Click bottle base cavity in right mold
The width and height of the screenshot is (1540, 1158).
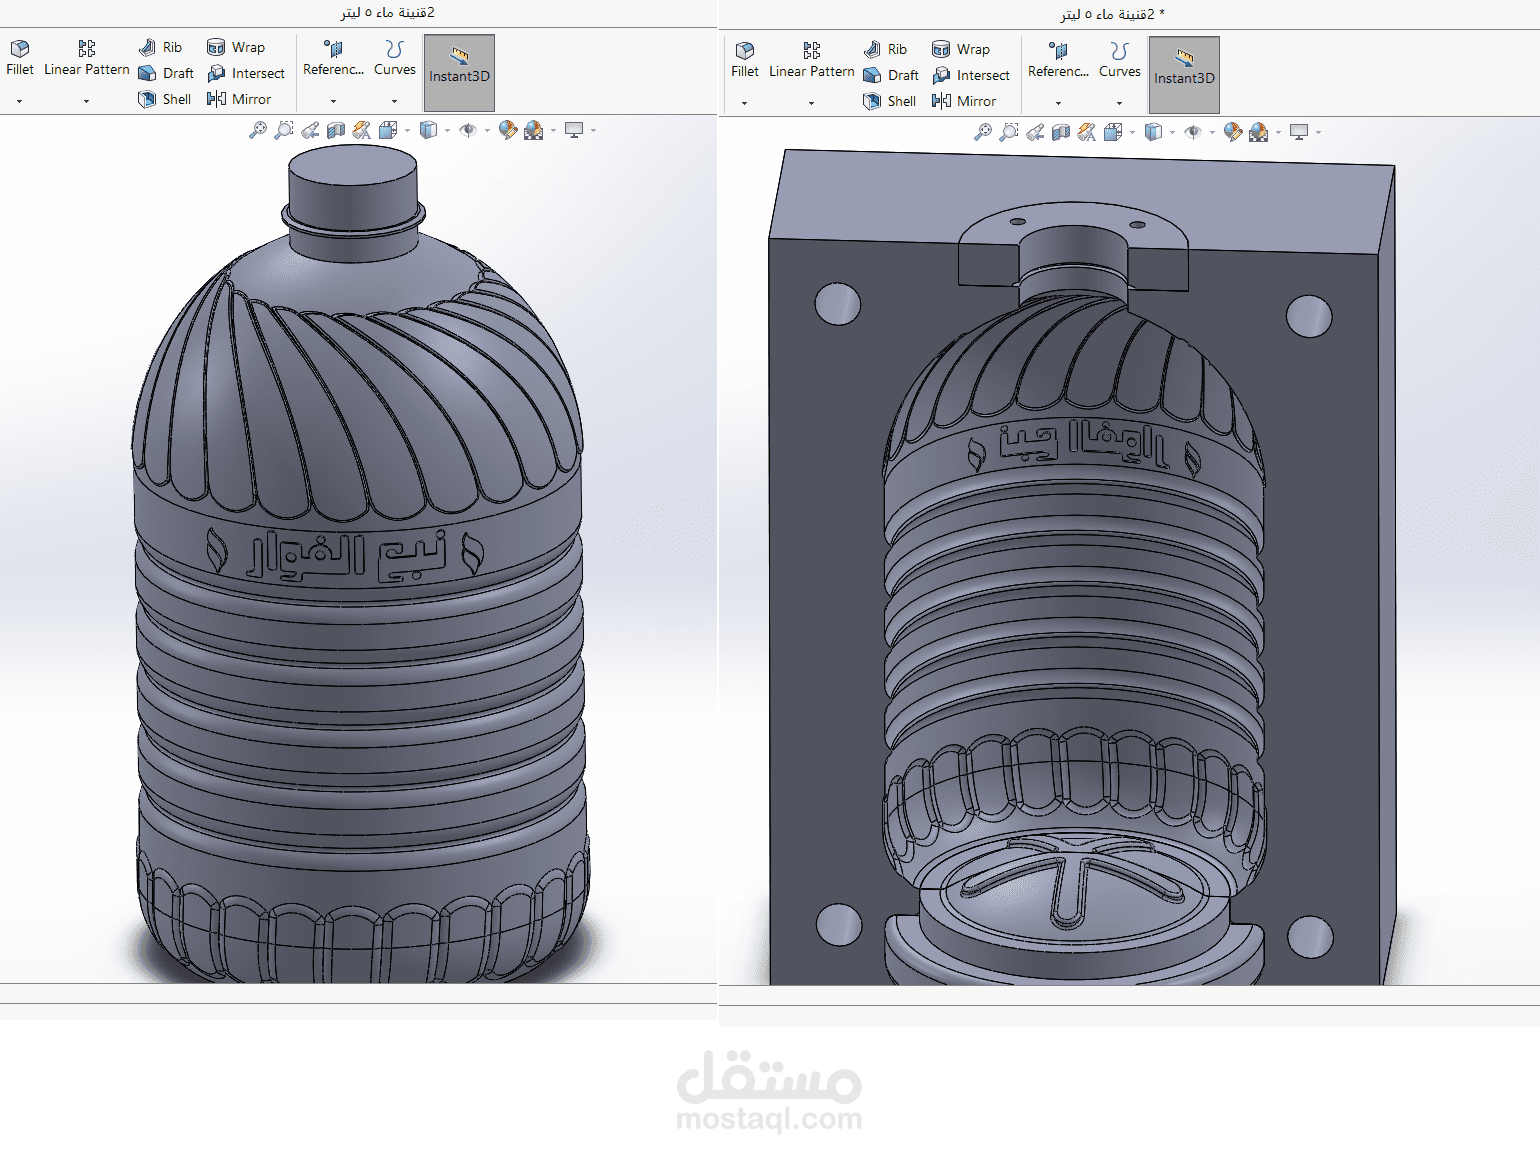pos(1073,888)
